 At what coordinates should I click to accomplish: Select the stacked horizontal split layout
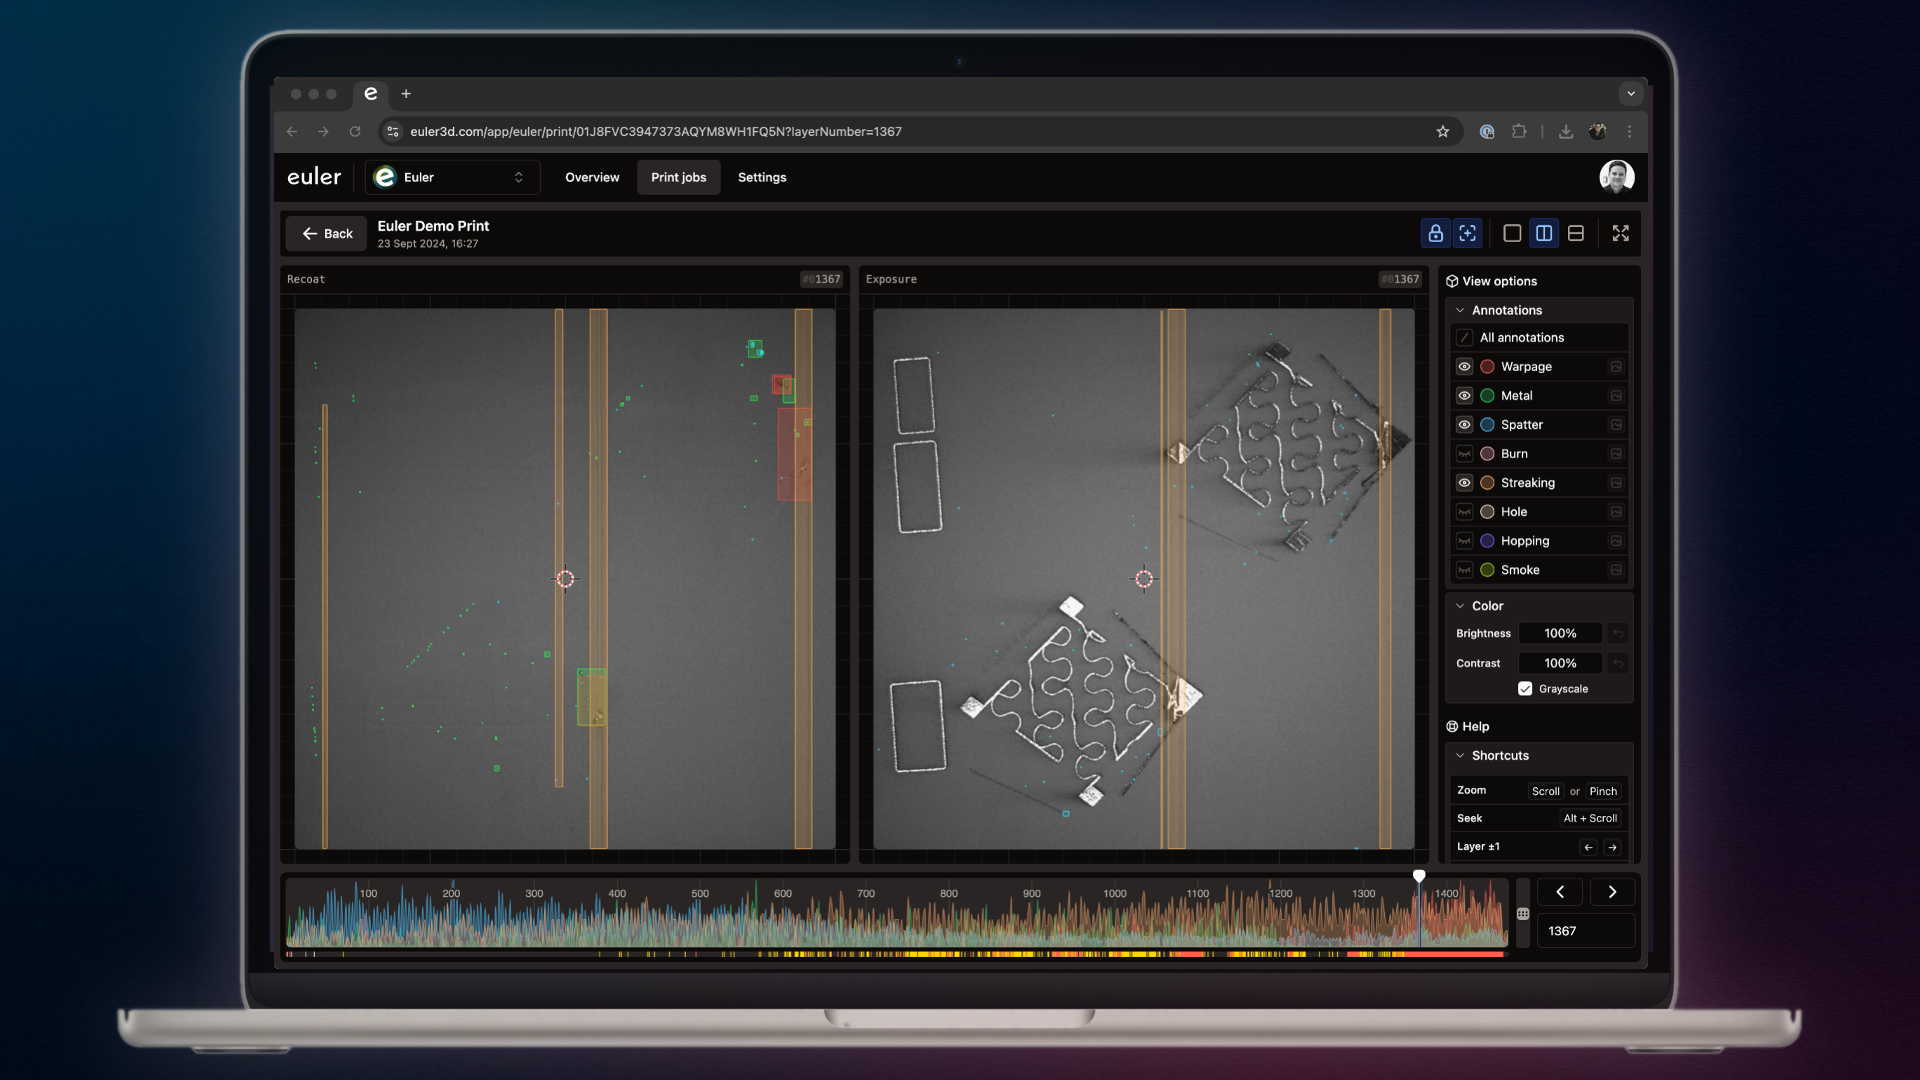pos(1576,233)
